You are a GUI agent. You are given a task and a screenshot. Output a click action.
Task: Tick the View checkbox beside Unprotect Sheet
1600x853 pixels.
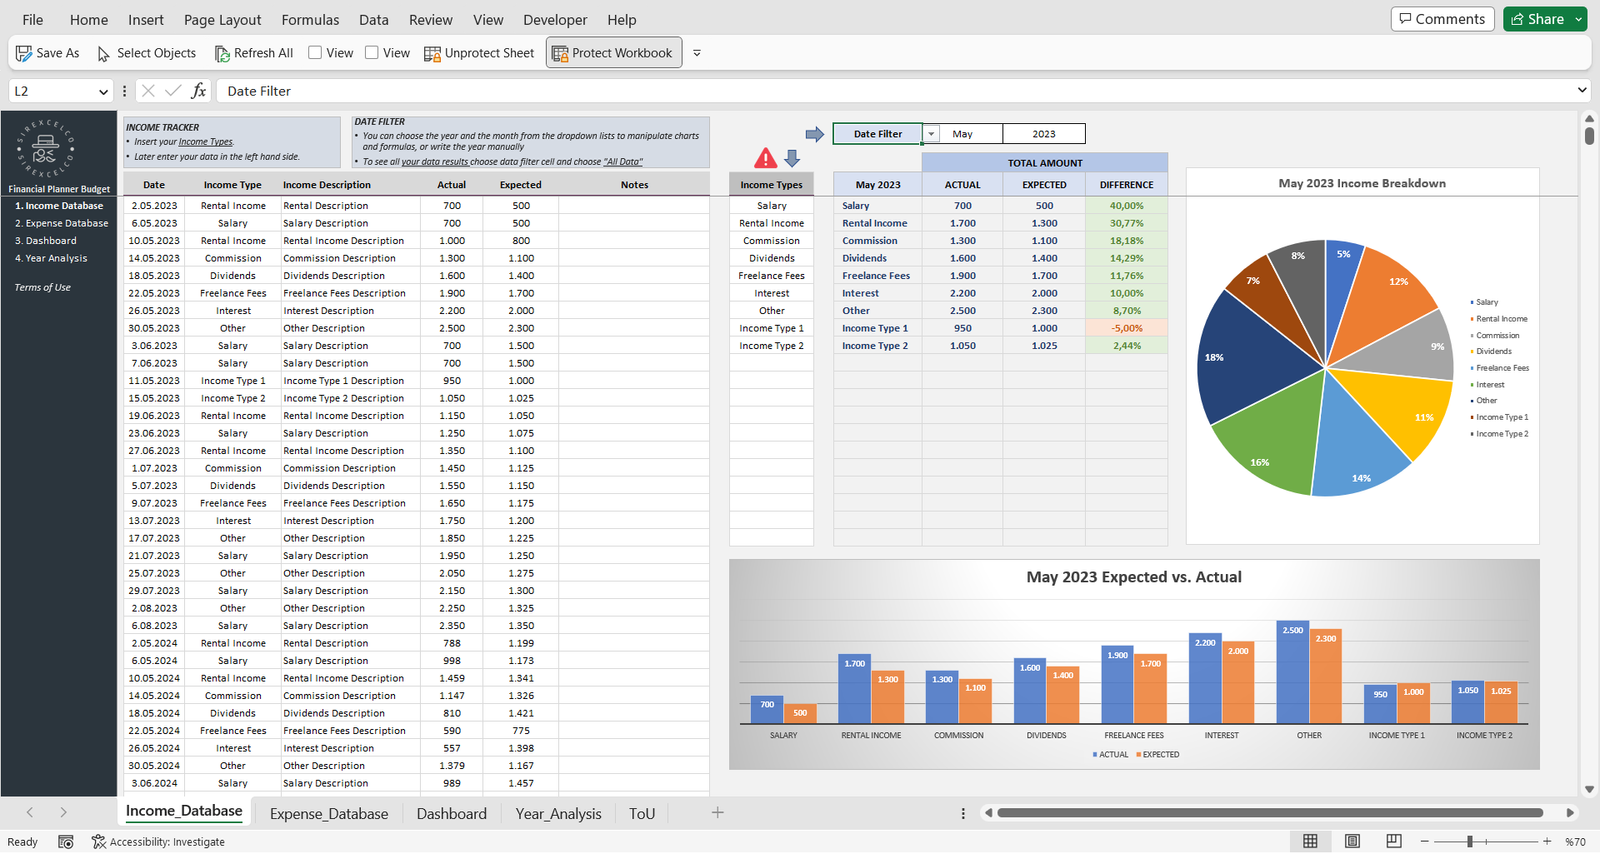372,53
